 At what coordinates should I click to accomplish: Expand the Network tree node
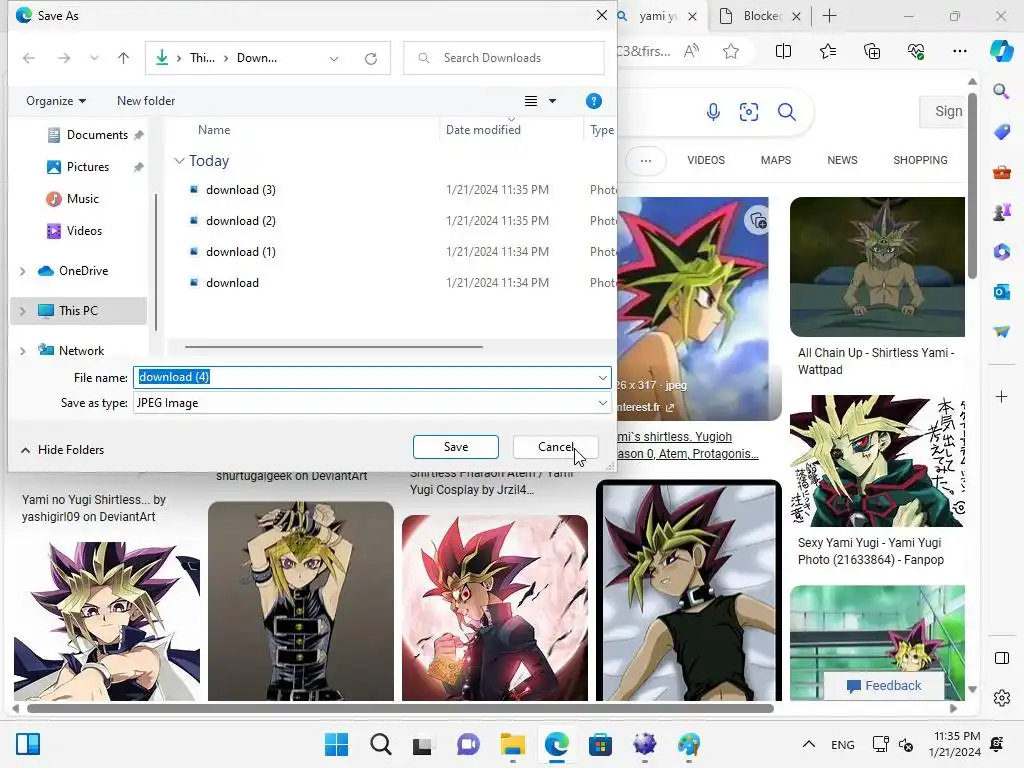[x=23, y=351]
